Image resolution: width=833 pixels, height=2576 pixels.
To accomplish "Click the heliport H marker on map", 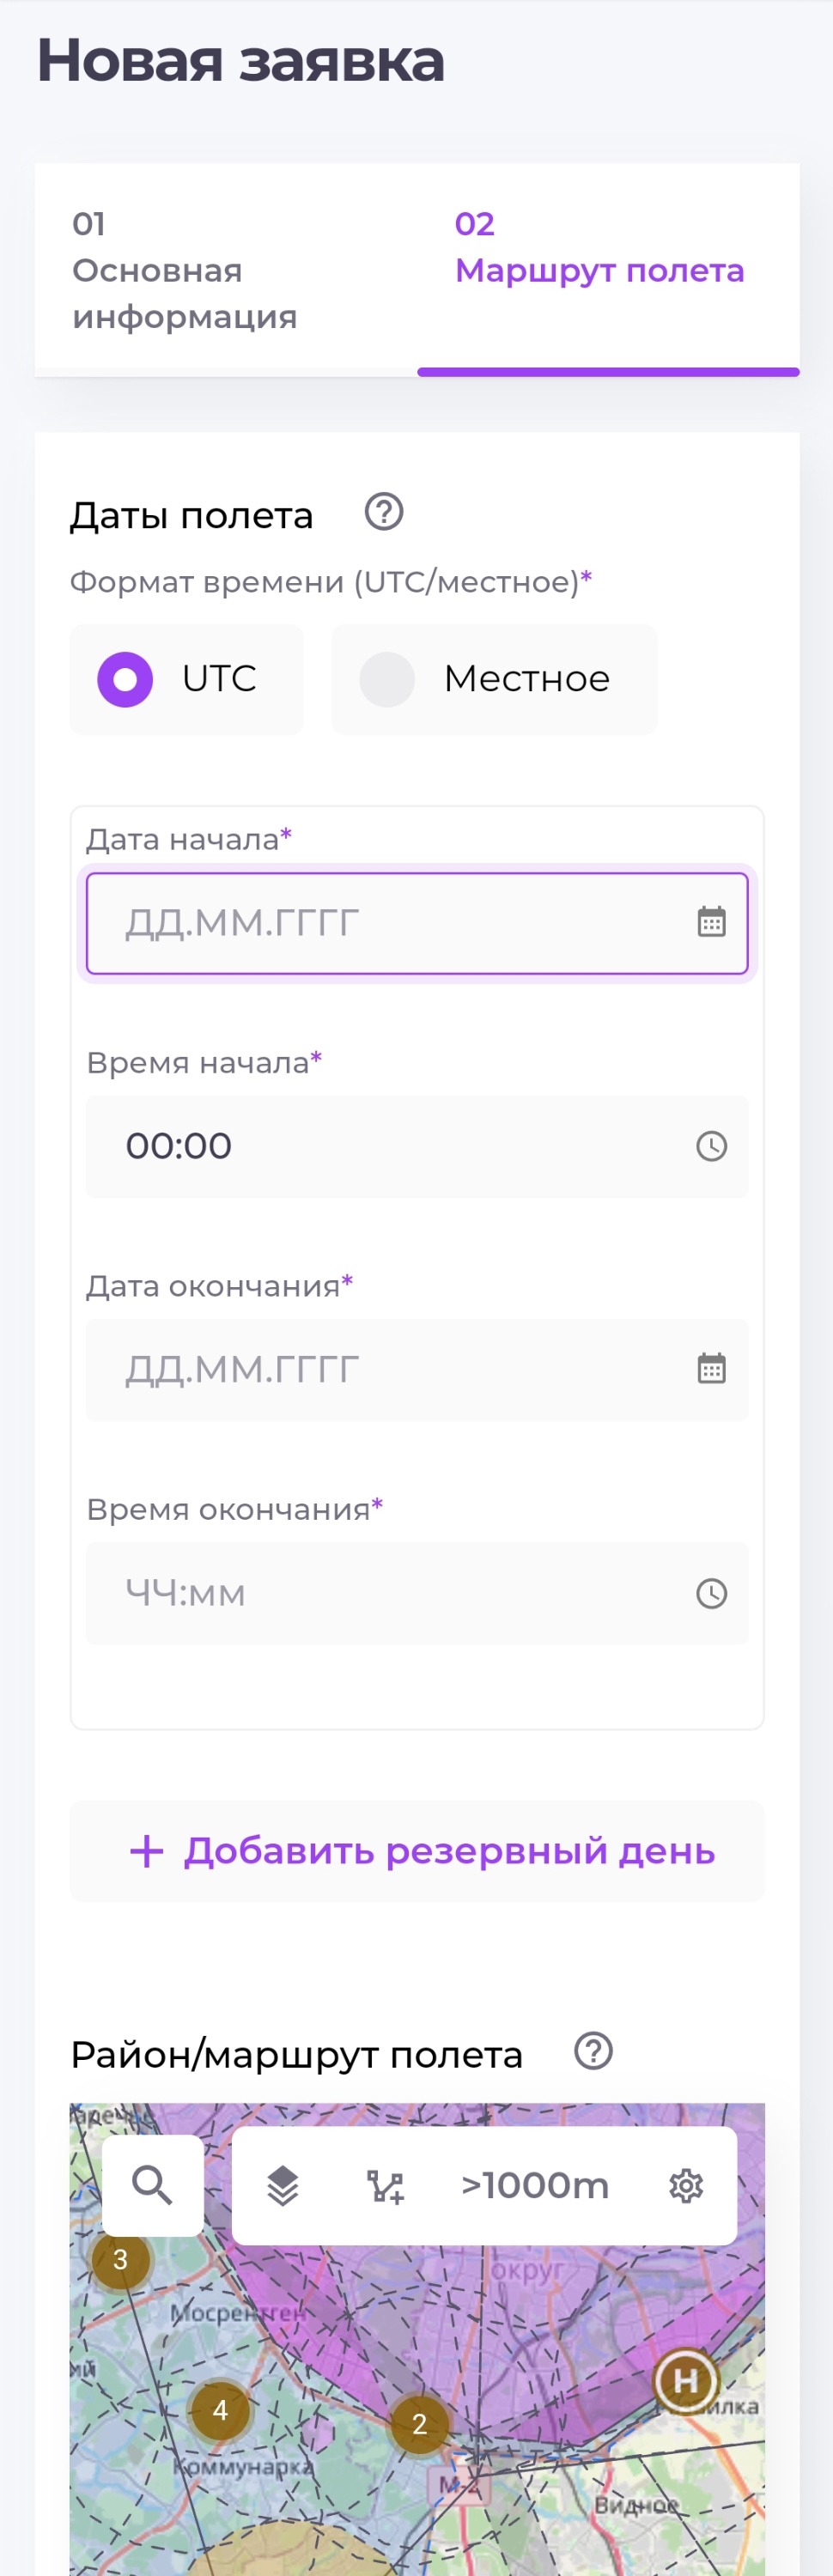I will point(686,2380).
